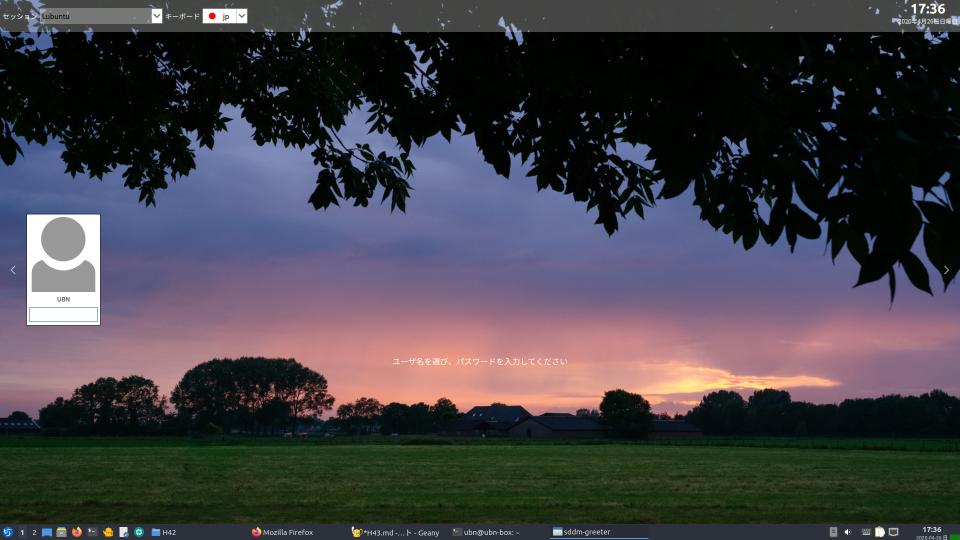
Task: Open the taskbar clock showing 17:36
Action: 932,533
